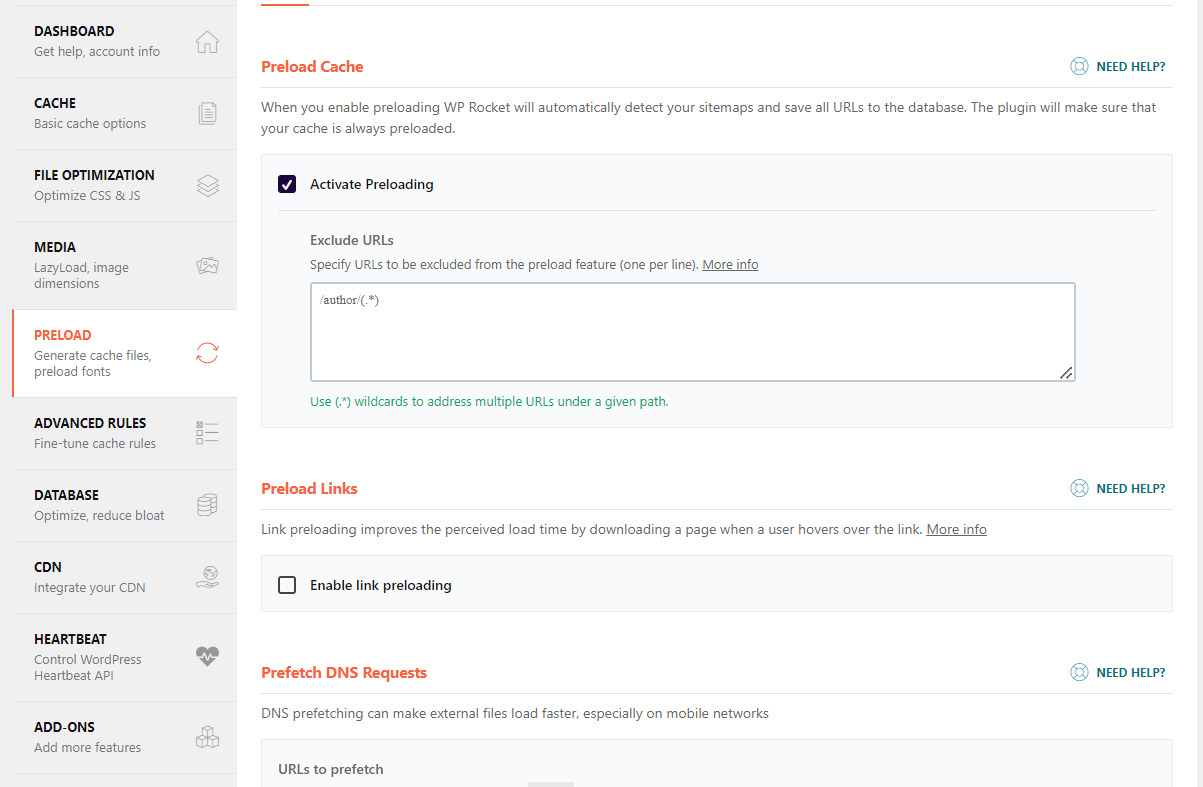Click the Heartbeat heart icon
This screenshot has width=1203, height=787.
click(x=207, y=656)
